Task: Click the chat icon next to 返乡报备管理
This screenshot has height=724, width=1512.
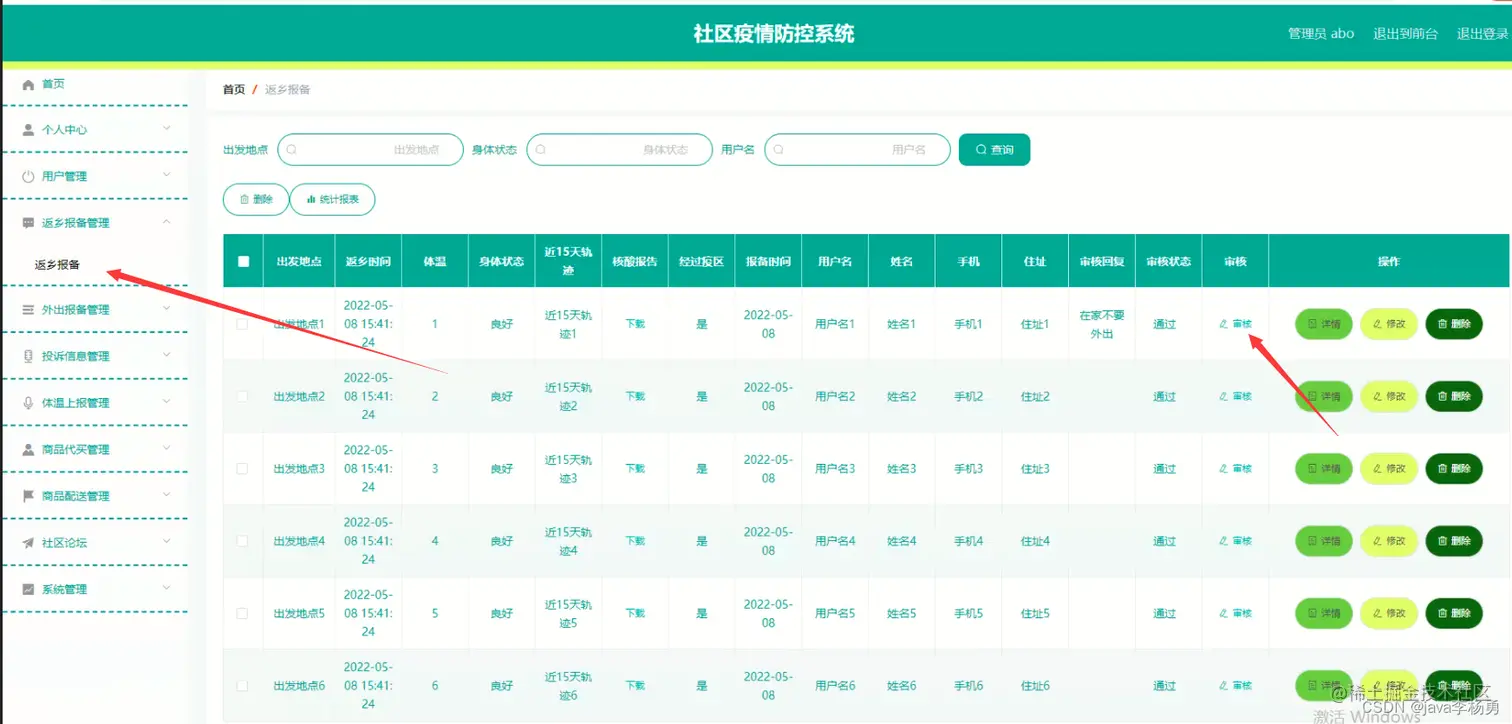Action: [28, 223]
